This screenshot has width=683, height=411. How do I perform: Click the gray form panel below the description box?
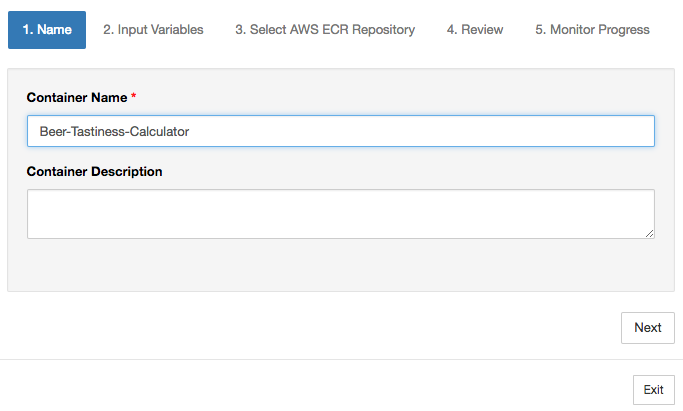point(340,266)
